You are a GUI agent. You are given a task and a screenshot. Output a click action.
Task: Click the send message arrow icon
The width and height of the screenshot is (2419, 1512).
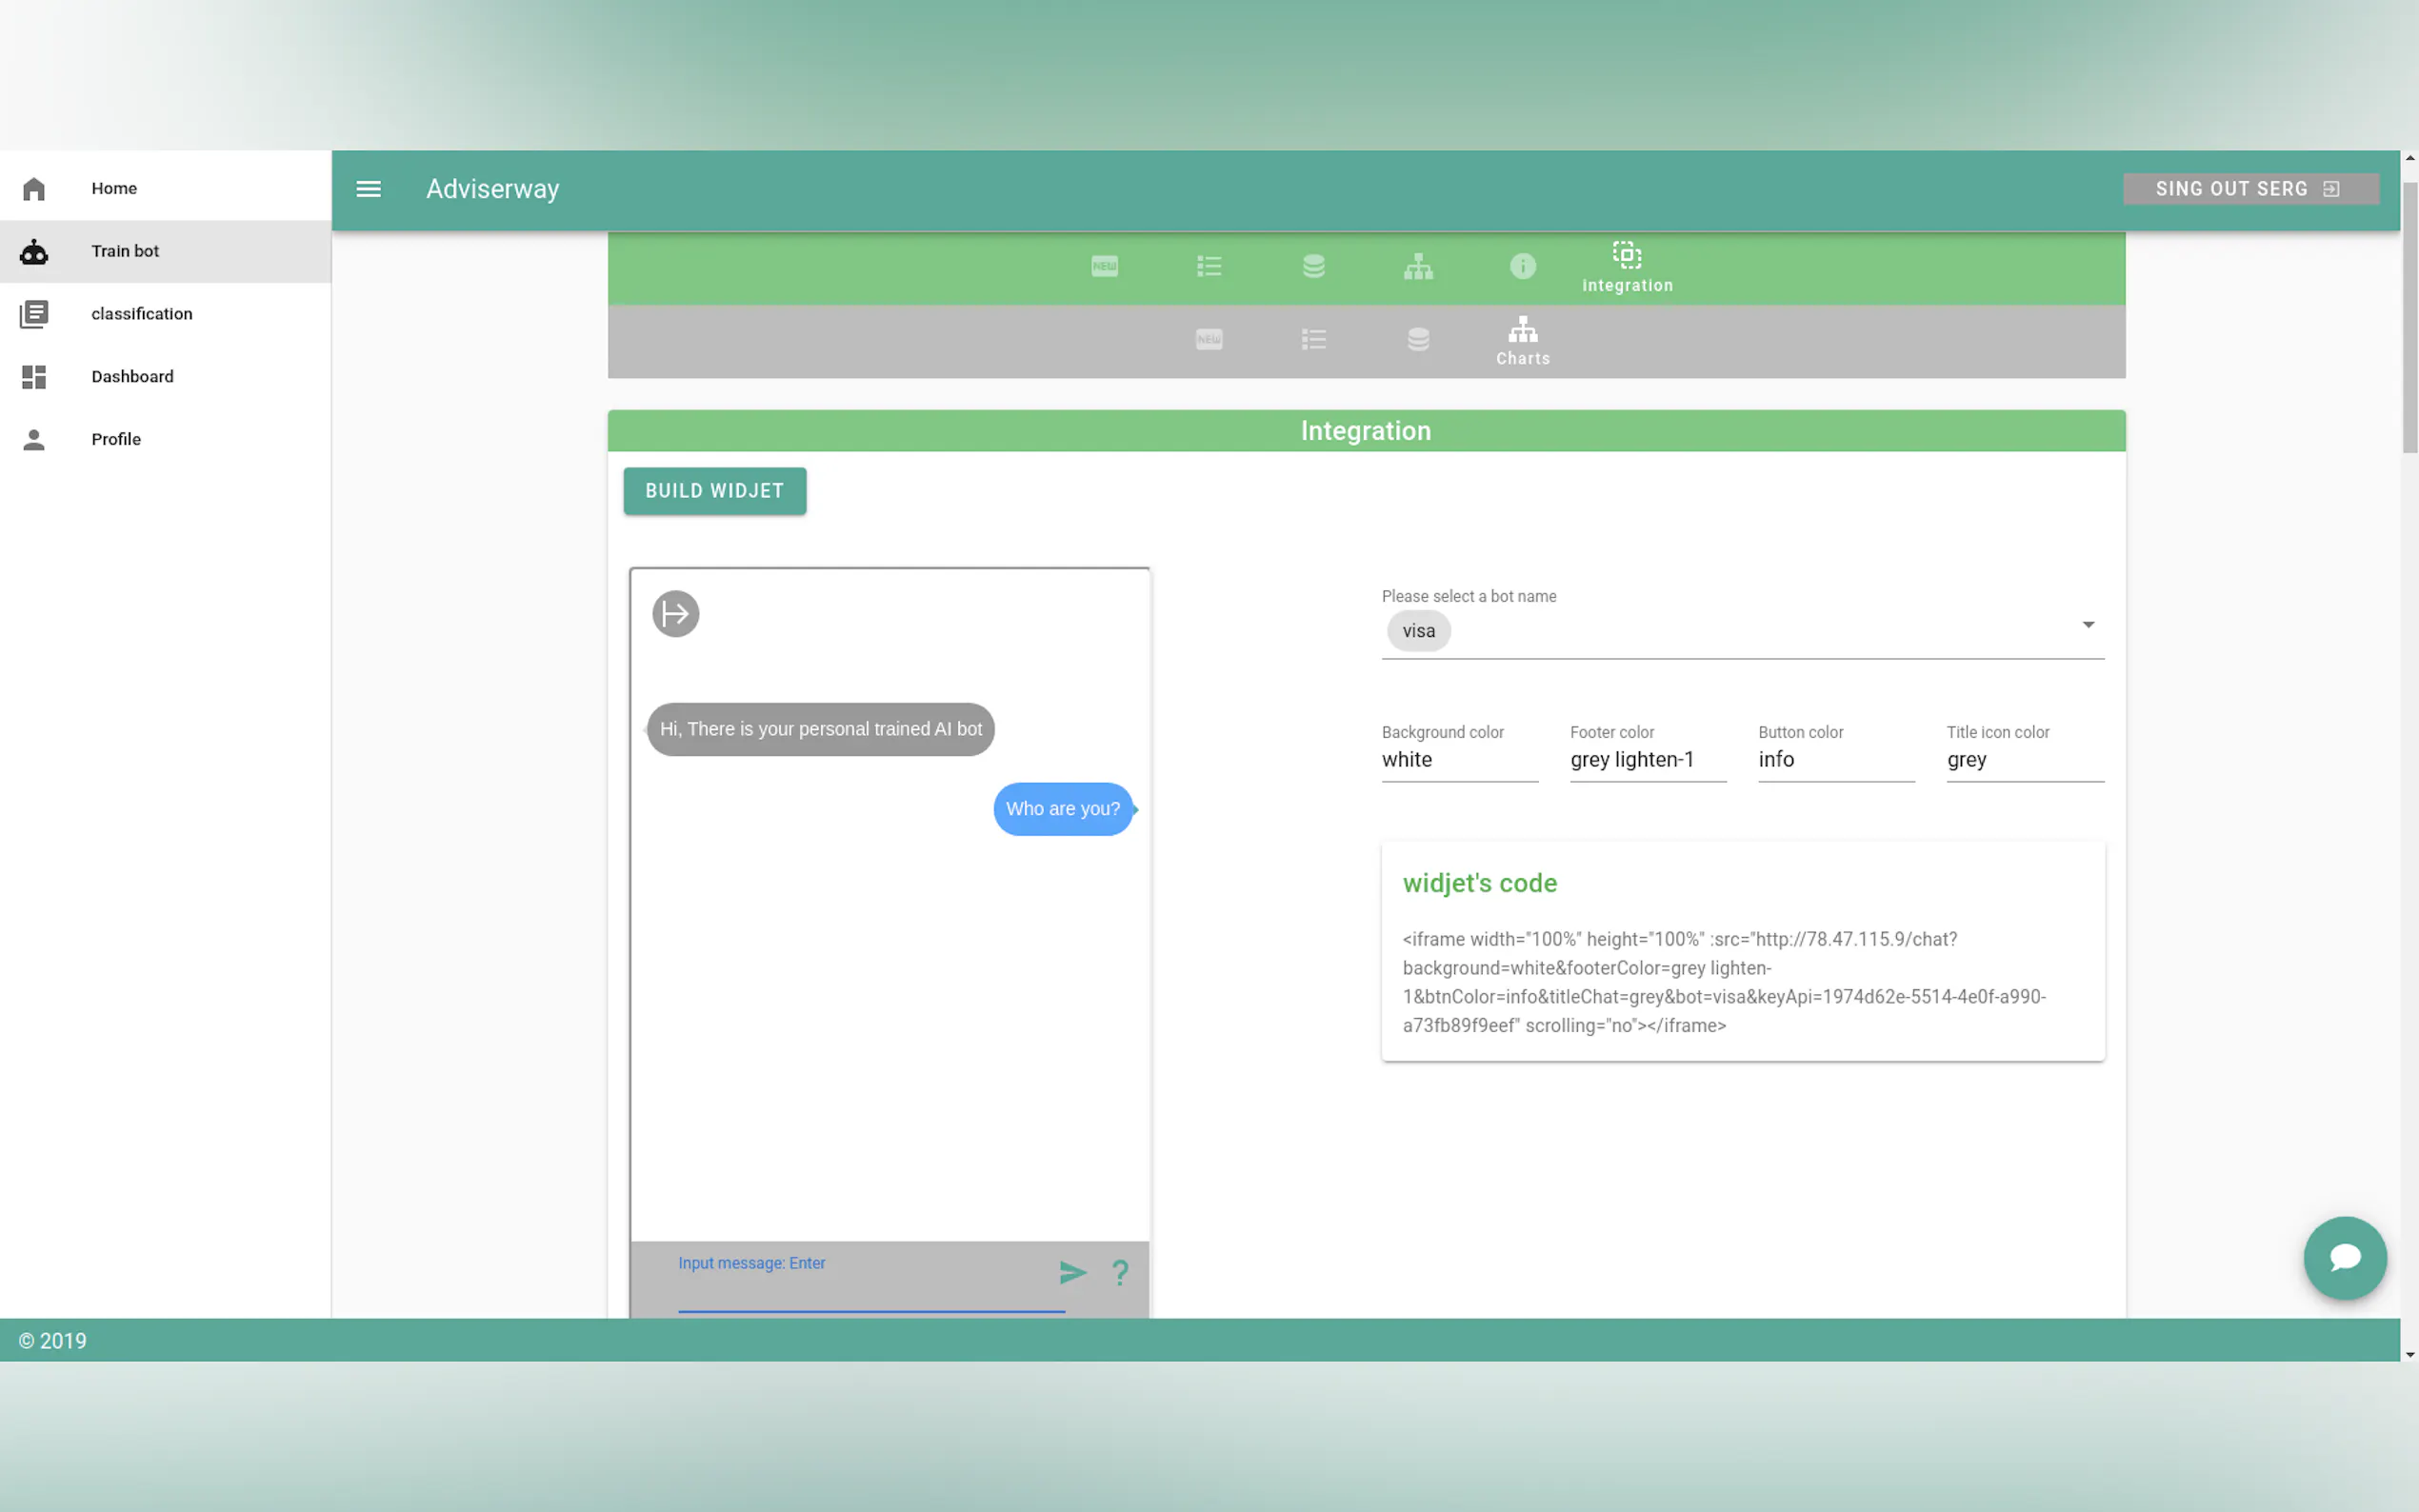pyautogui.click(x=1072, y=1272)
